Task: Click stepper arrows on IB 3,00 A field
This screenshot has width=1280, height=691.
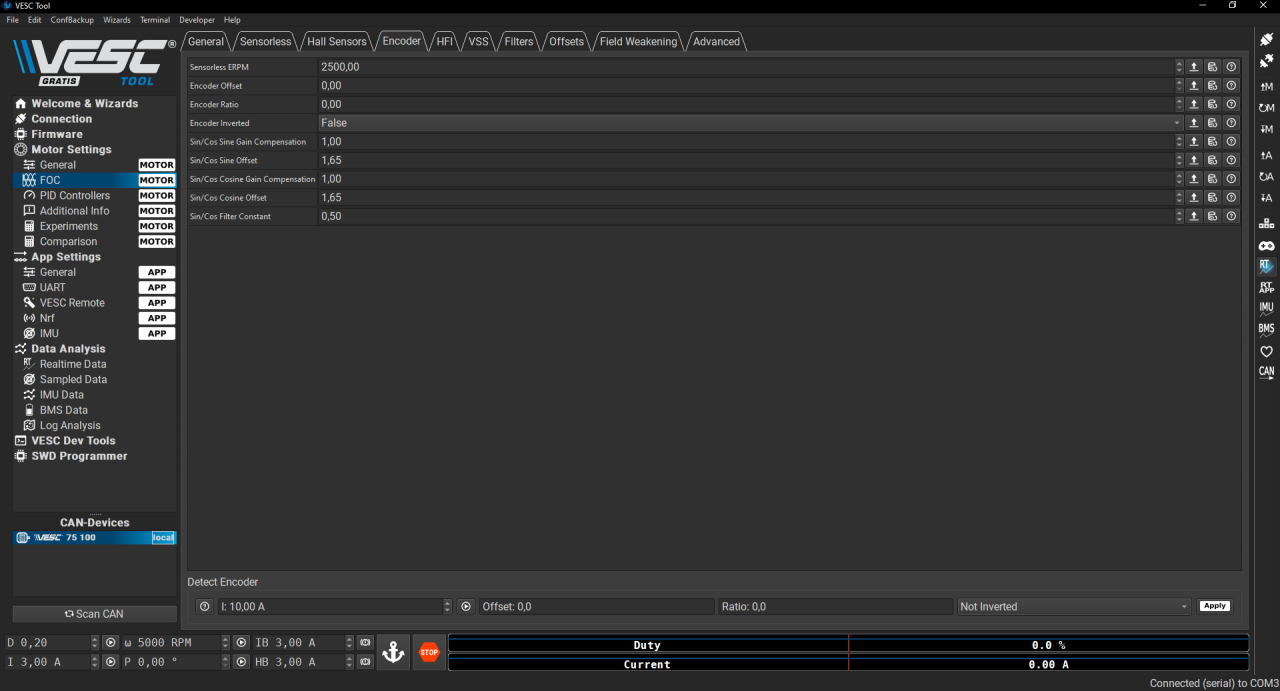Action: pos(349,643)
